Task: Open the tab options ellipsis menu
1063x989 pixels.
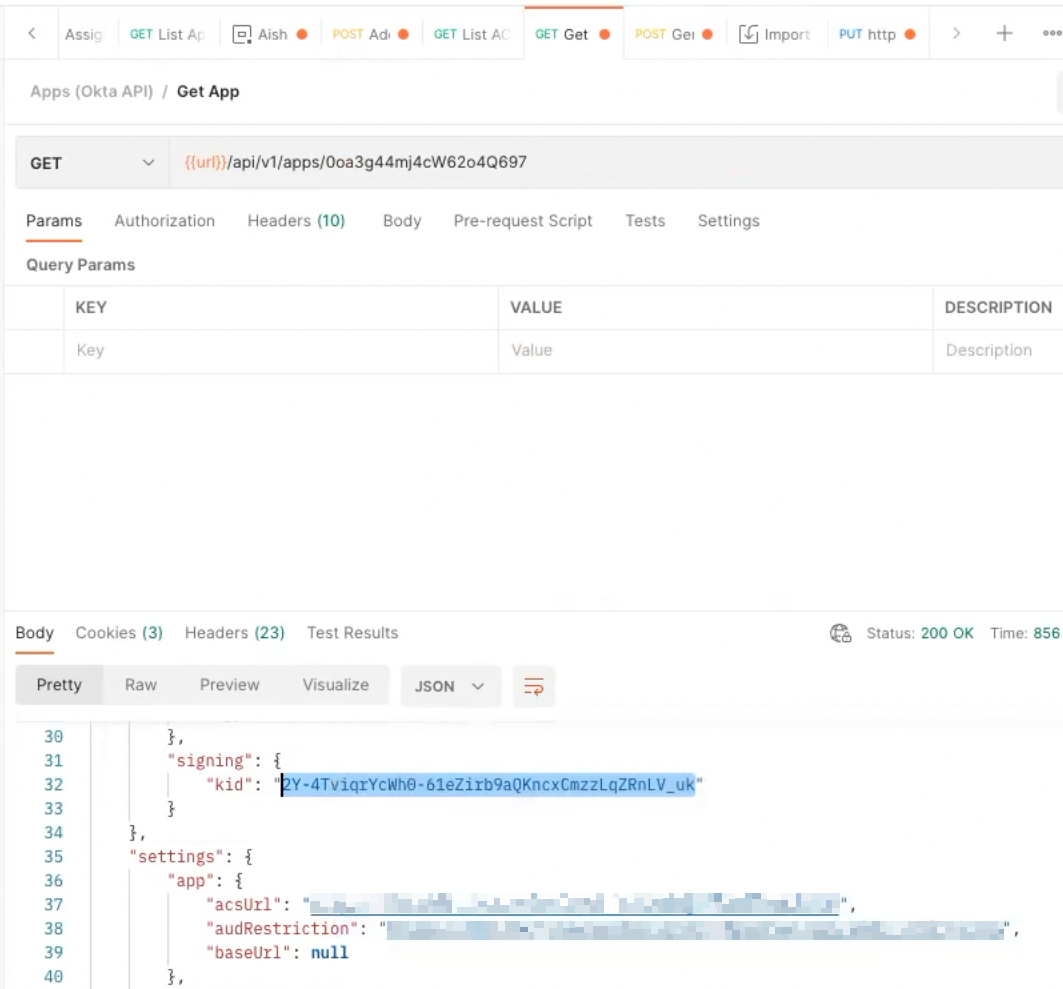Action: click(x=1050, y=33)
